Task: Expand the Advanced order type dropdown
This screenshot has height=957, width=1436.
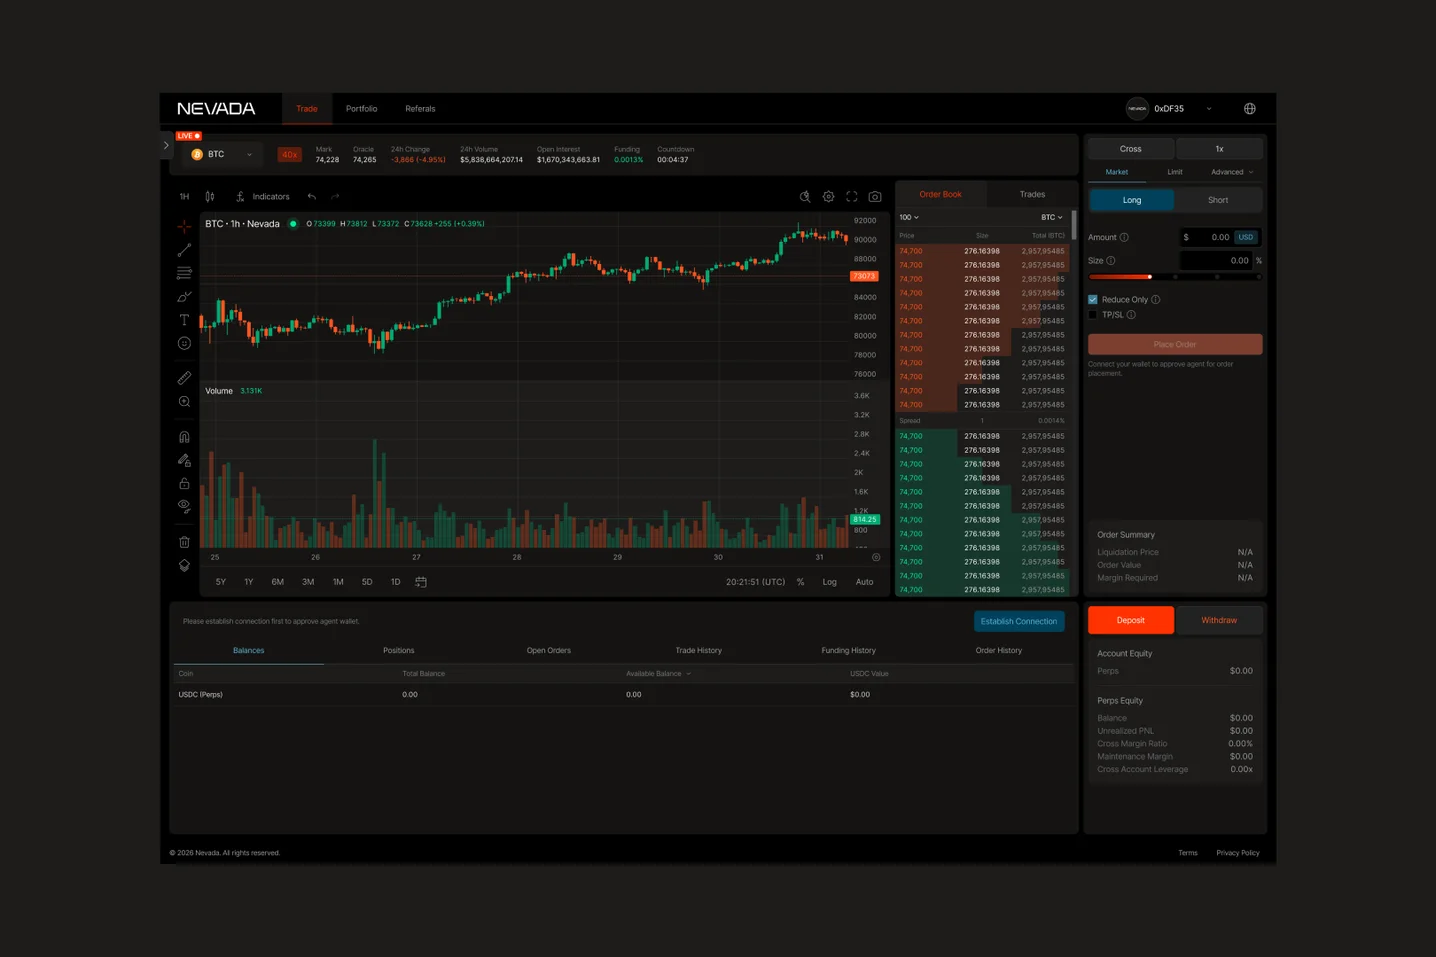Action: [x=1232, y=172]
